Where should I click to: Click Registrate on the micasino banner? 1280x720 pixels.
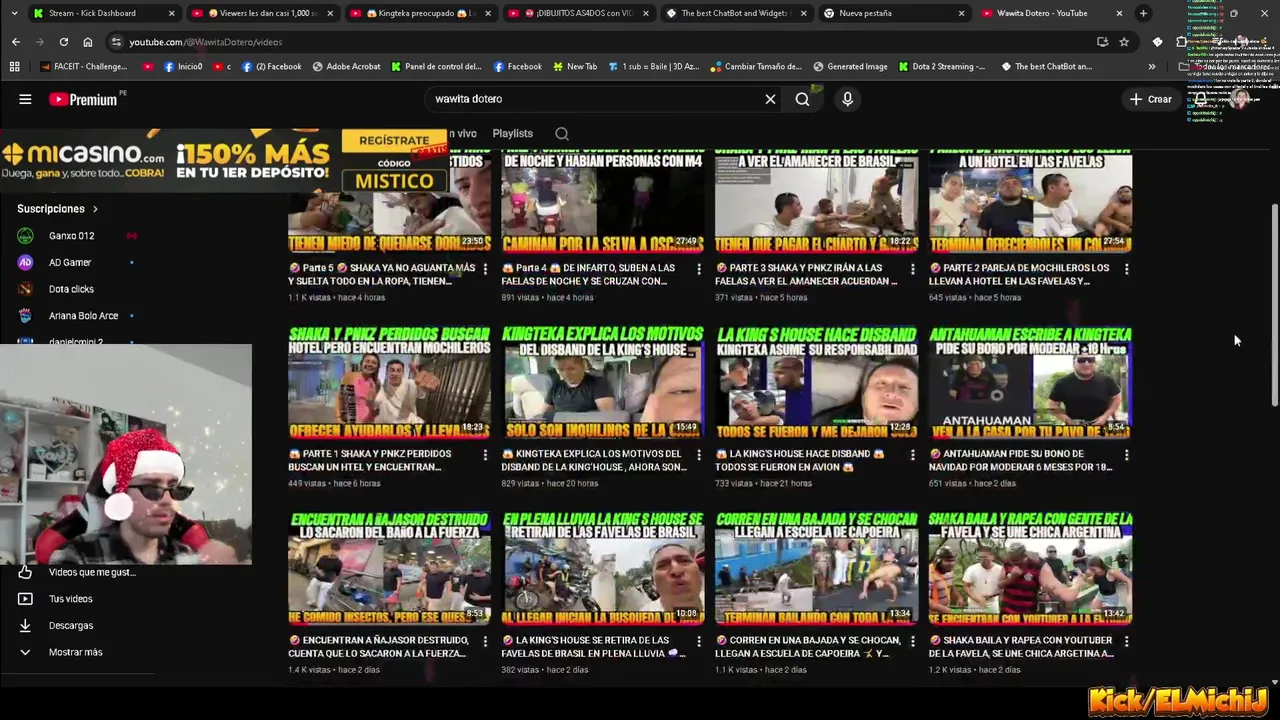(x=394, y=141)
